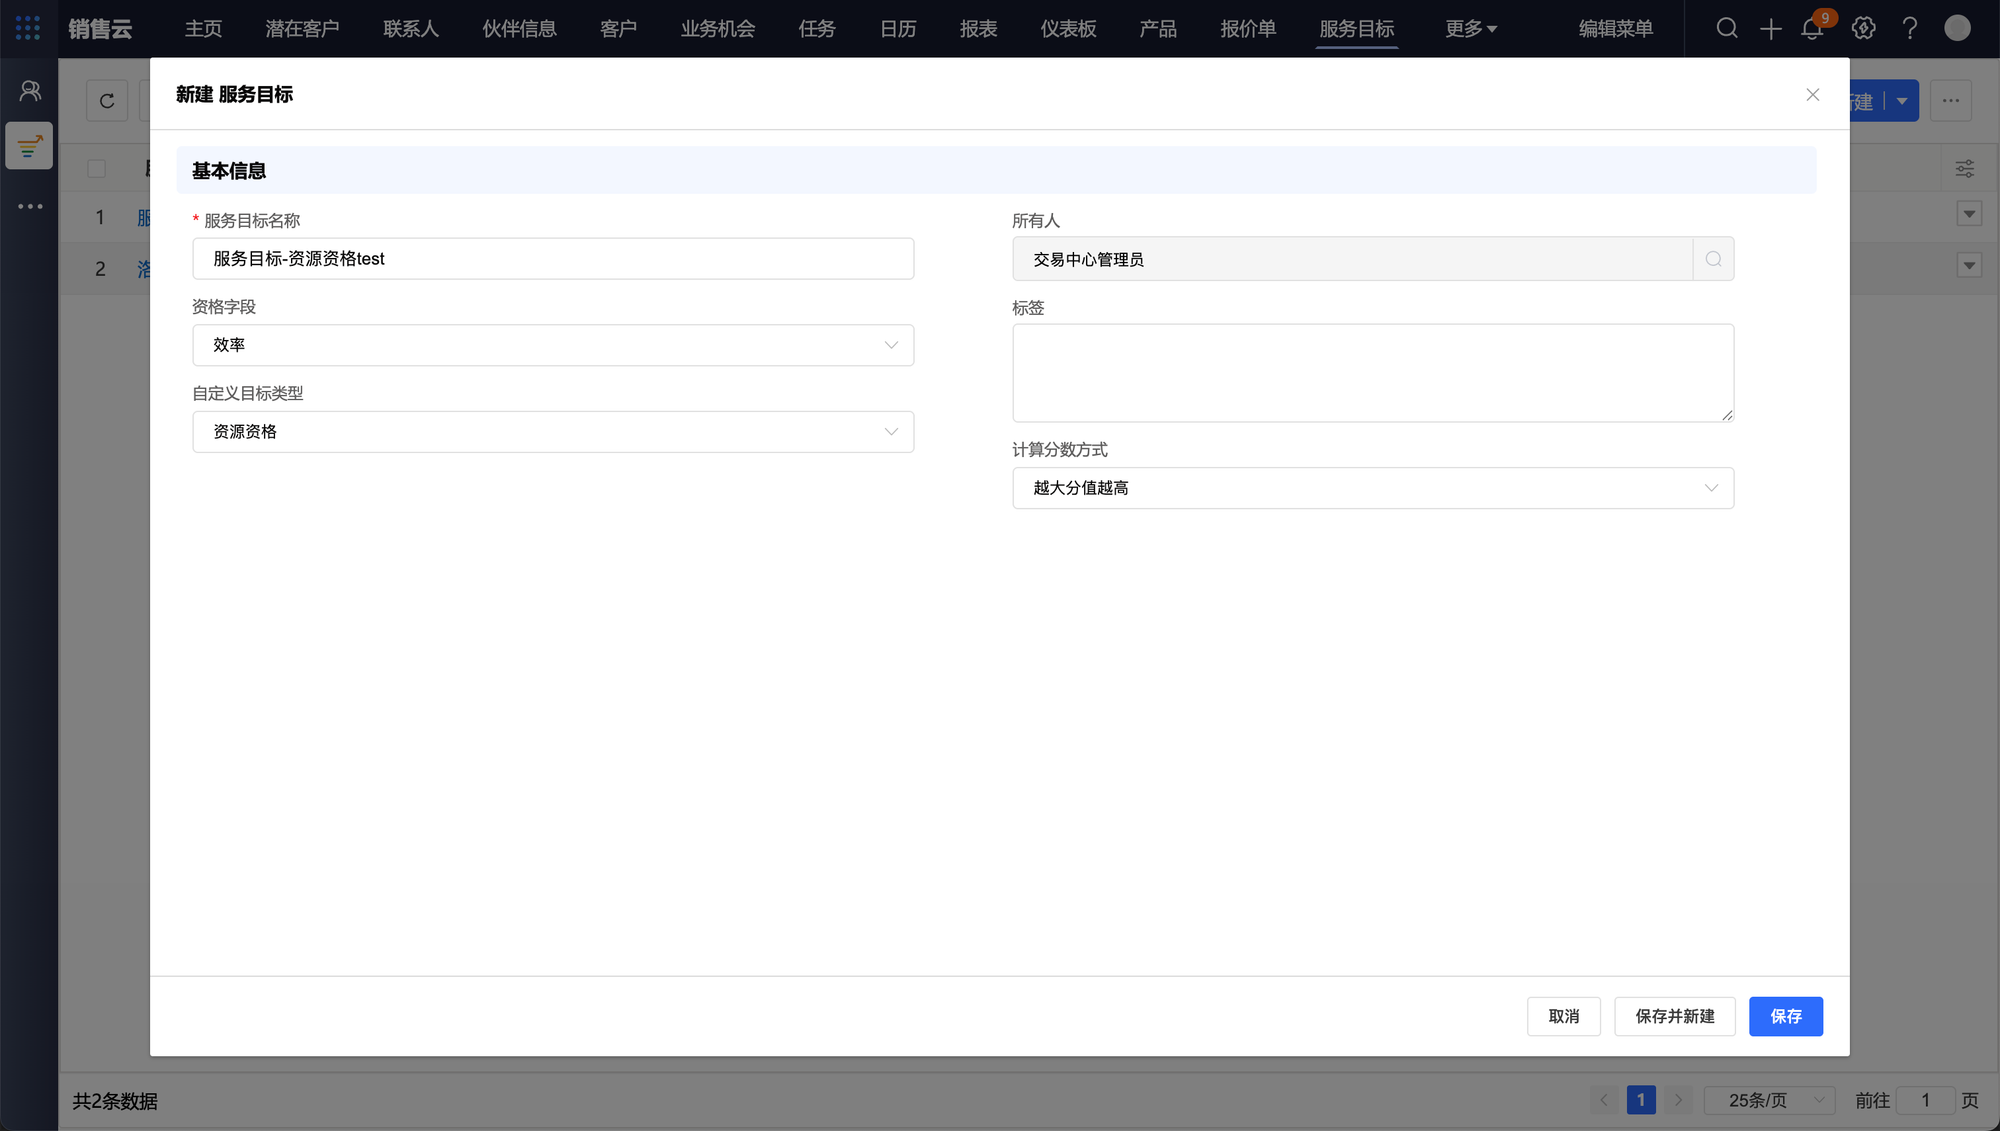Screen dimensions: 2000x1131
Task: Click the refresh list icon
Action: (107, 101)
